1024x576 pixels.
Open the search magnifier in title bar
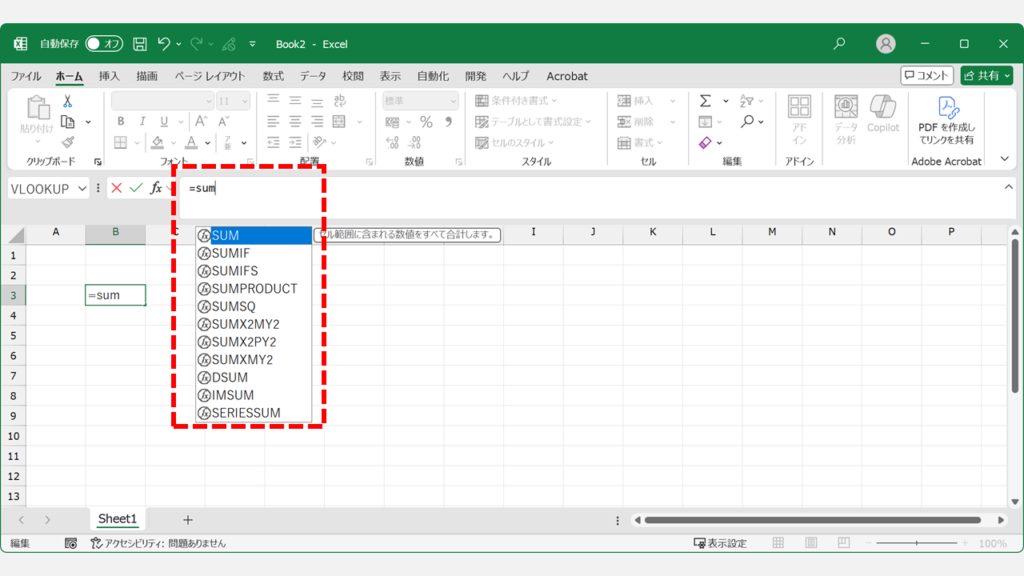click(839, 44)
